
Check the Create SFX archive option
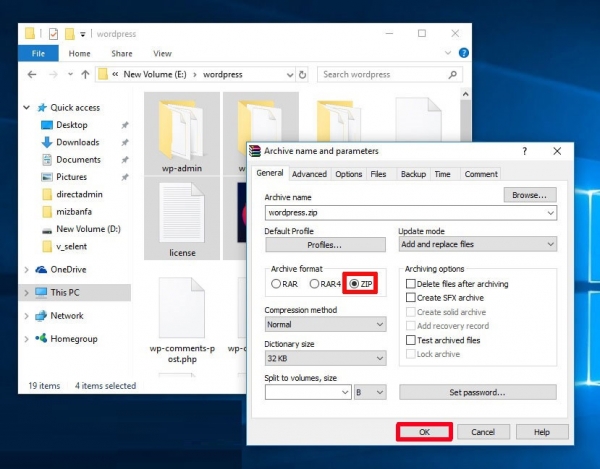pos(410,298)
